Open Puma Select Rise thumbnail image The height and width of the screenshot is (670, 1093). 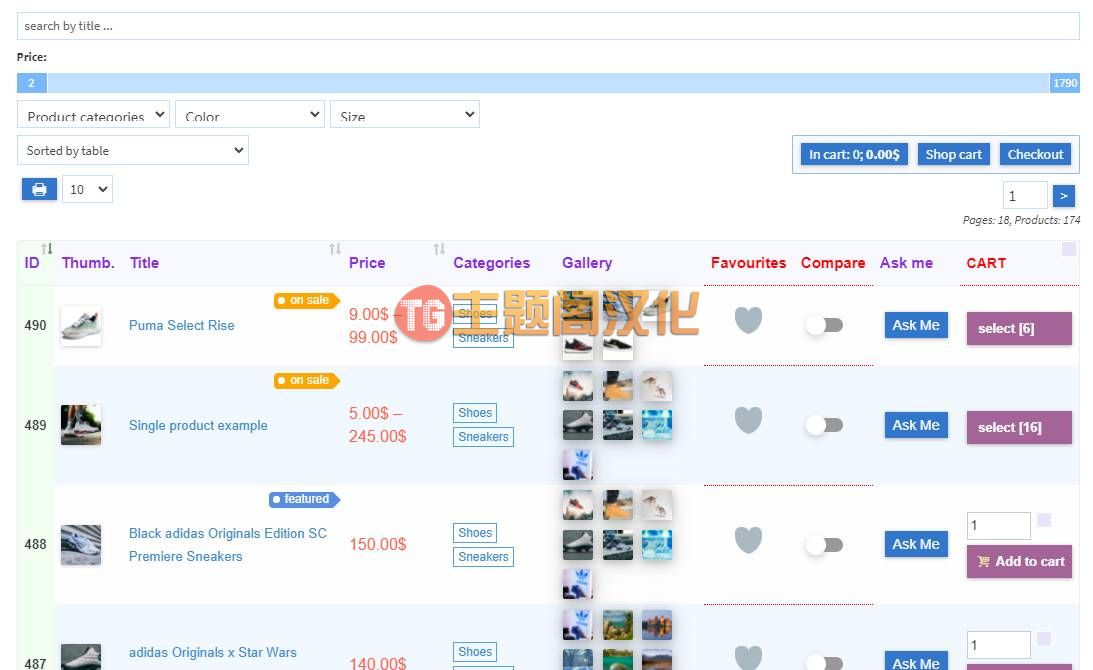click(81, 326)
